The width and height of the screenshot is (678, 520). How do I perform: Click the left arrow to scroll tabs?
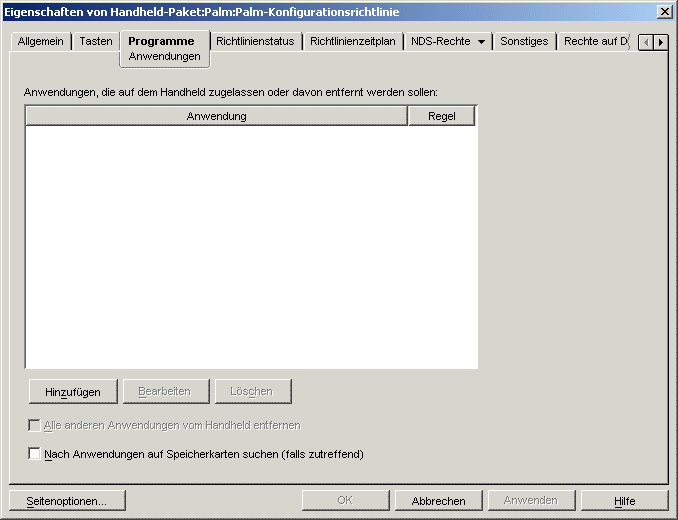click(x=646, y=42)
